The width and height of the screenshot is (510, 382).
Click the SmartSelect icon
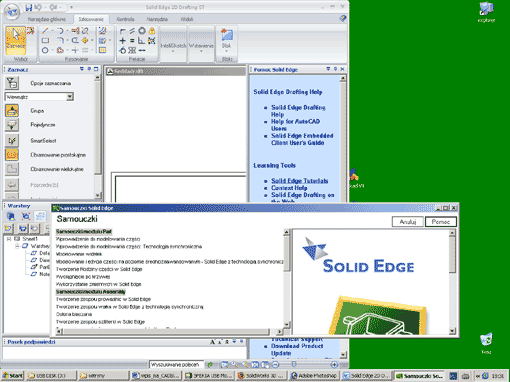coord(12,141)
